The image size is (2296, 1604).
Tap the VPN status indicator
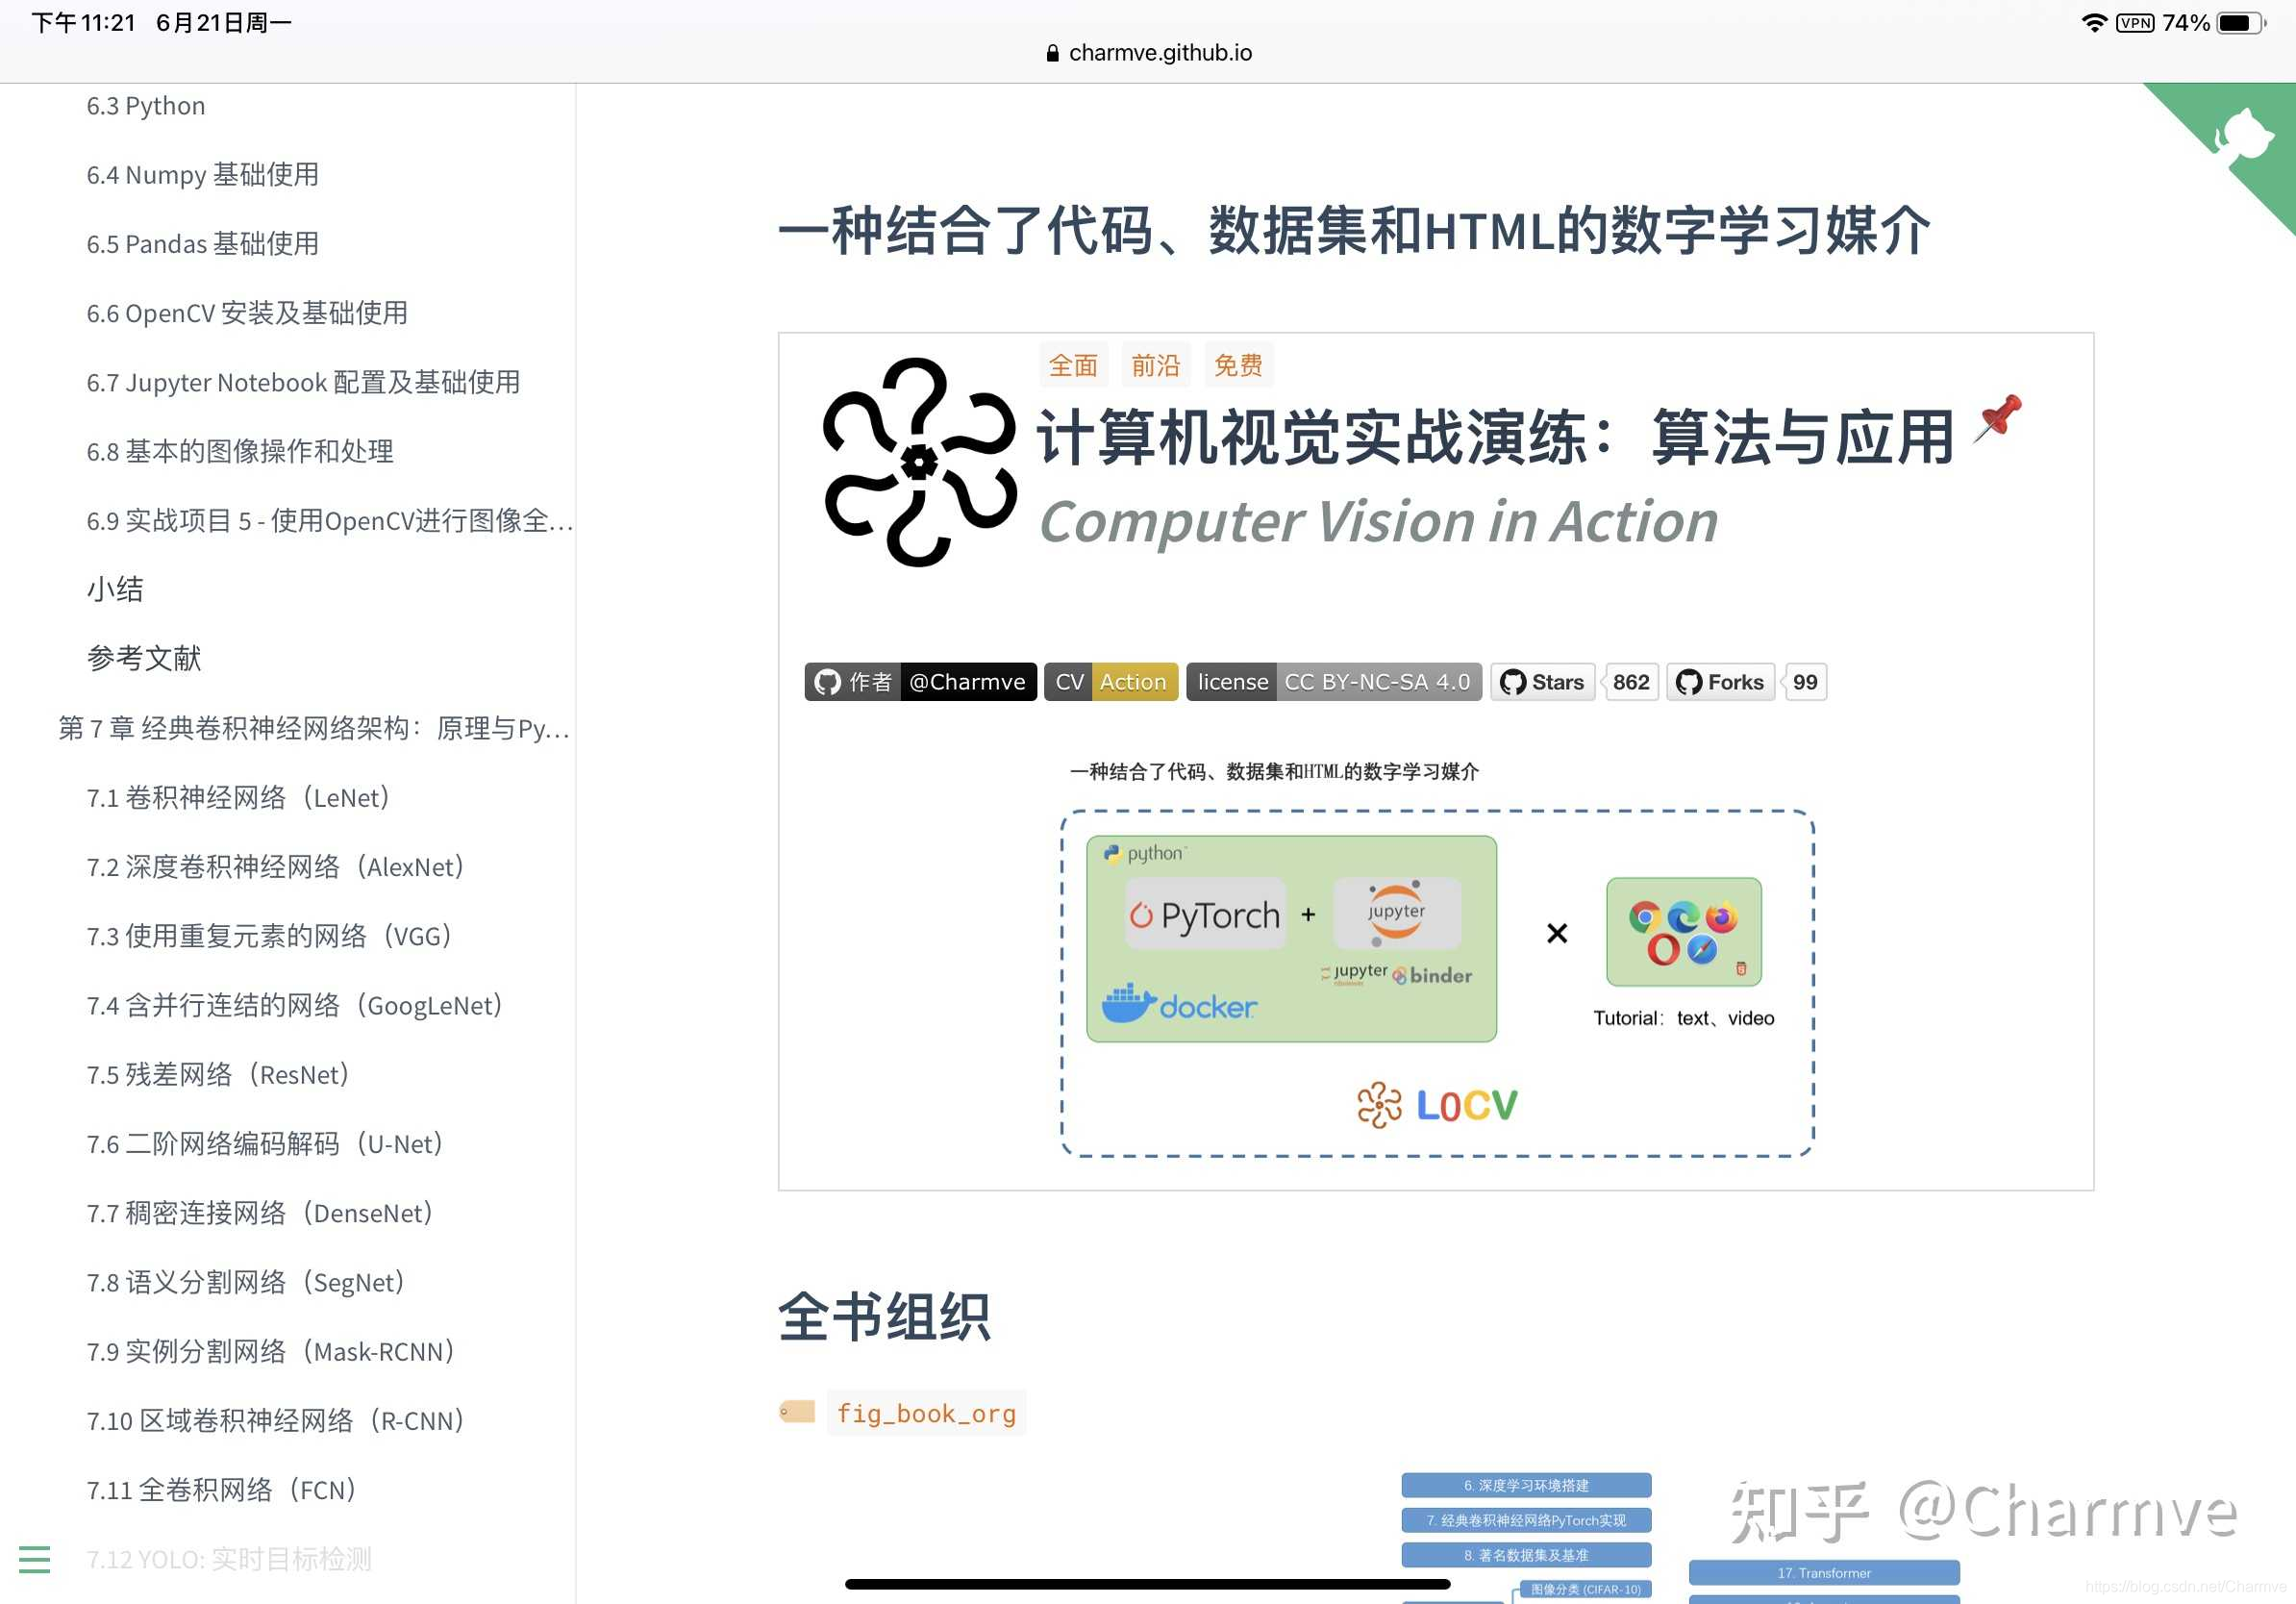point(2135,22)
